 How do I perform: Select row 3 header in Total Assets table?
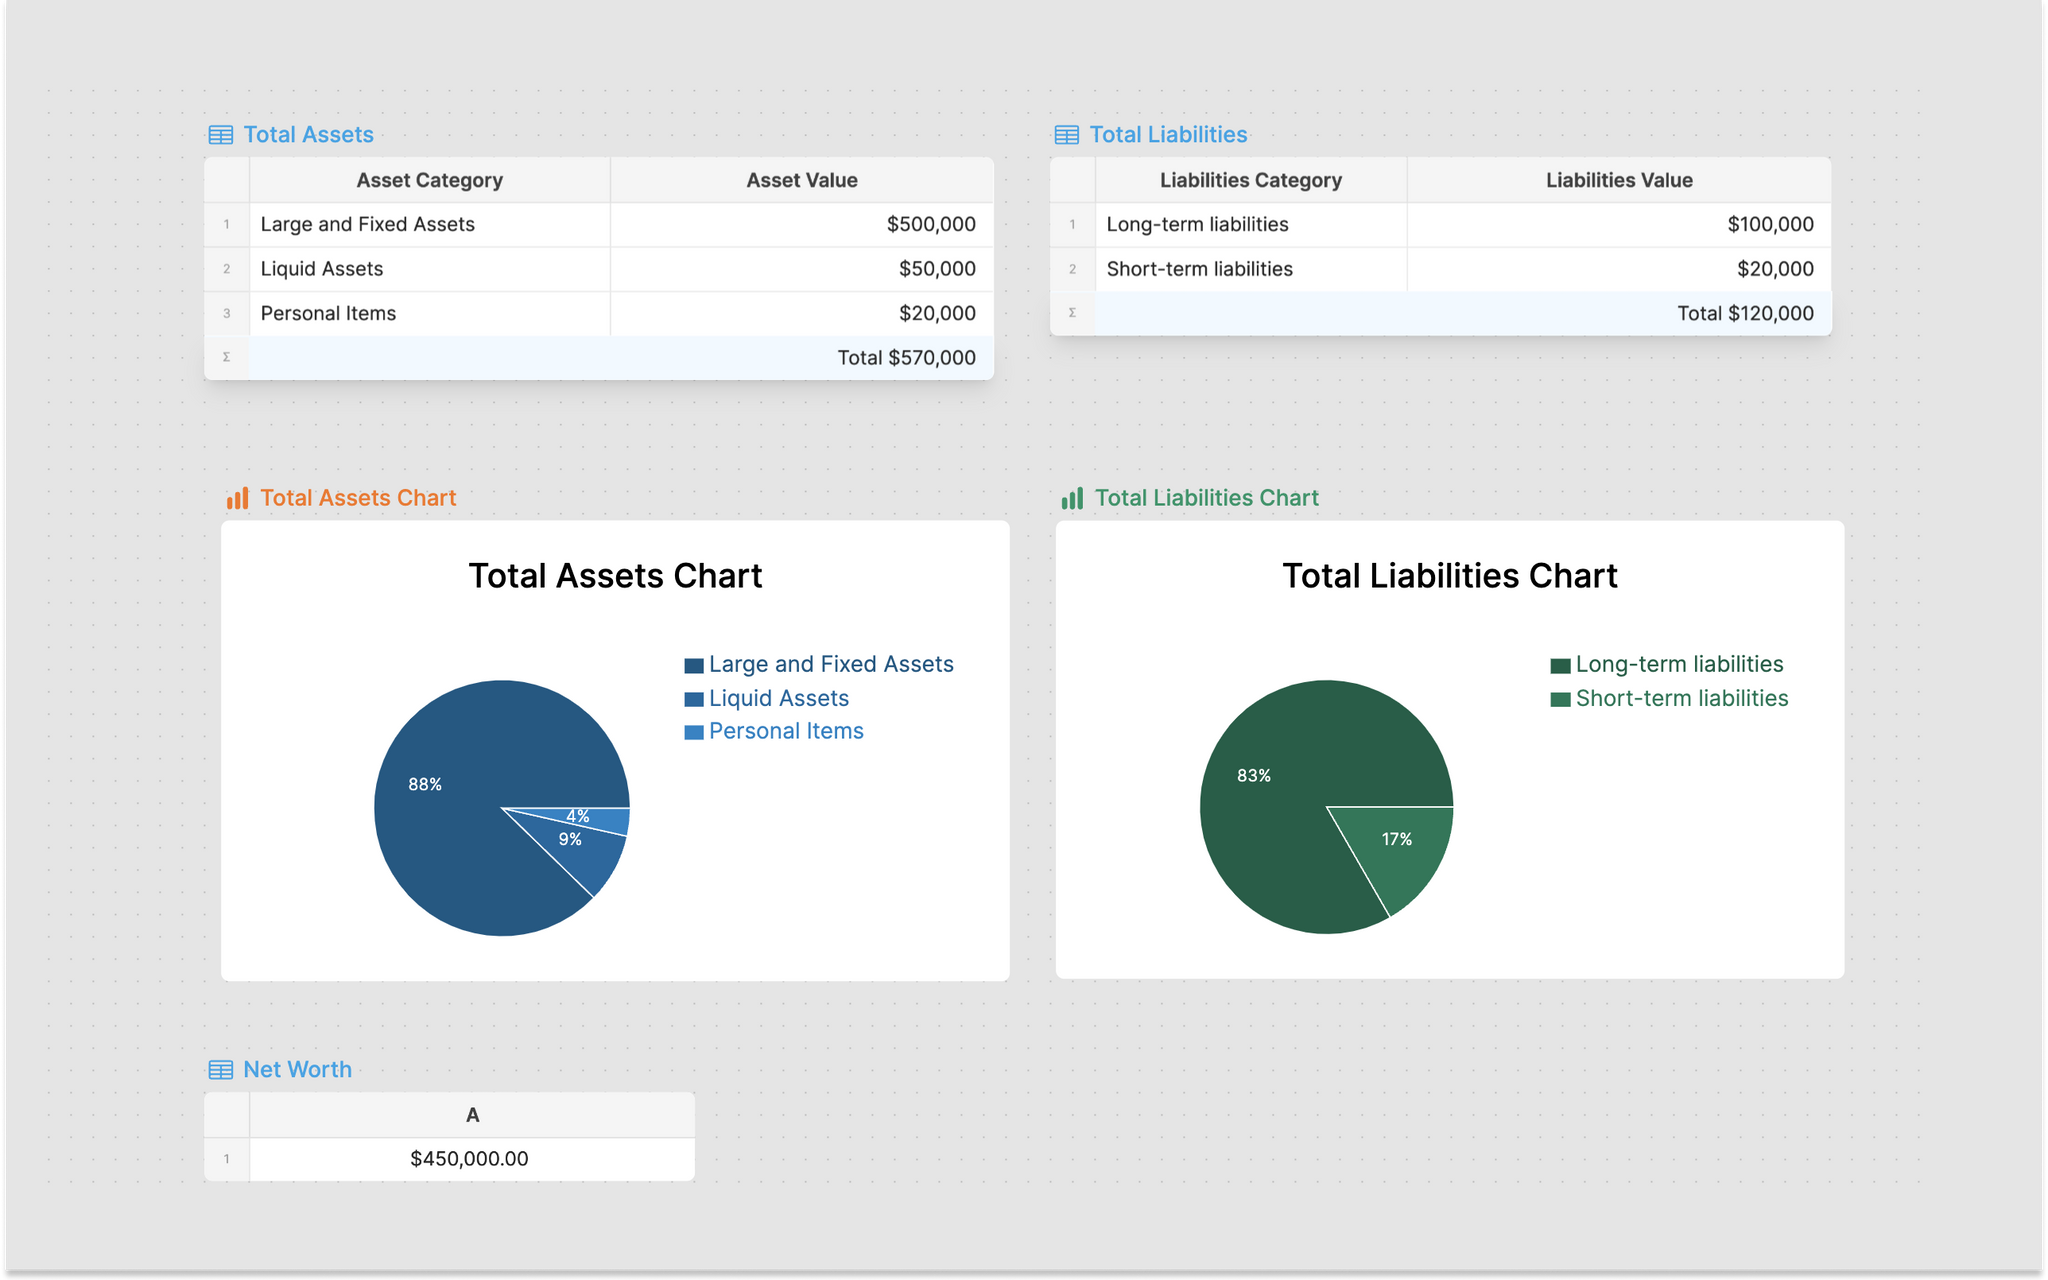[227, 314]
